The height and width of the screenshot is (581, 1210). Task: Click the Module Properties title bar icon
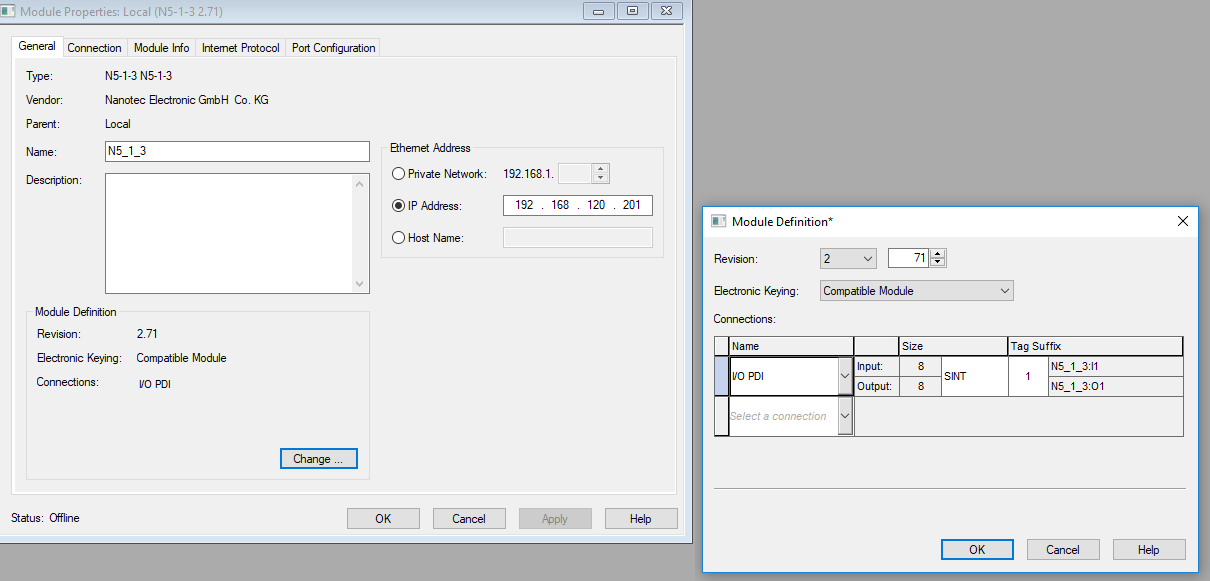pyautogui.click(x=10, y=11)
